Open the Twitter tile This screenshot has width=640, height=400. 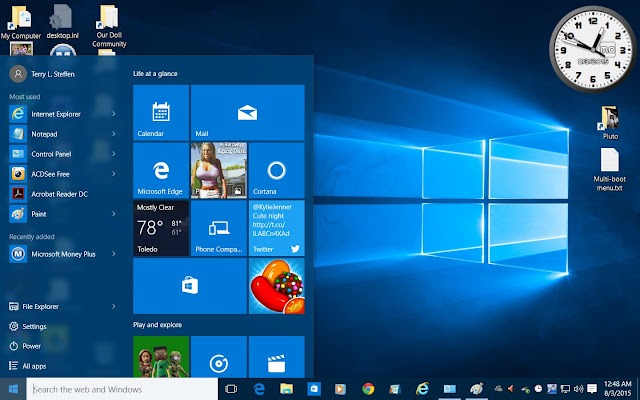click(276, 228)
